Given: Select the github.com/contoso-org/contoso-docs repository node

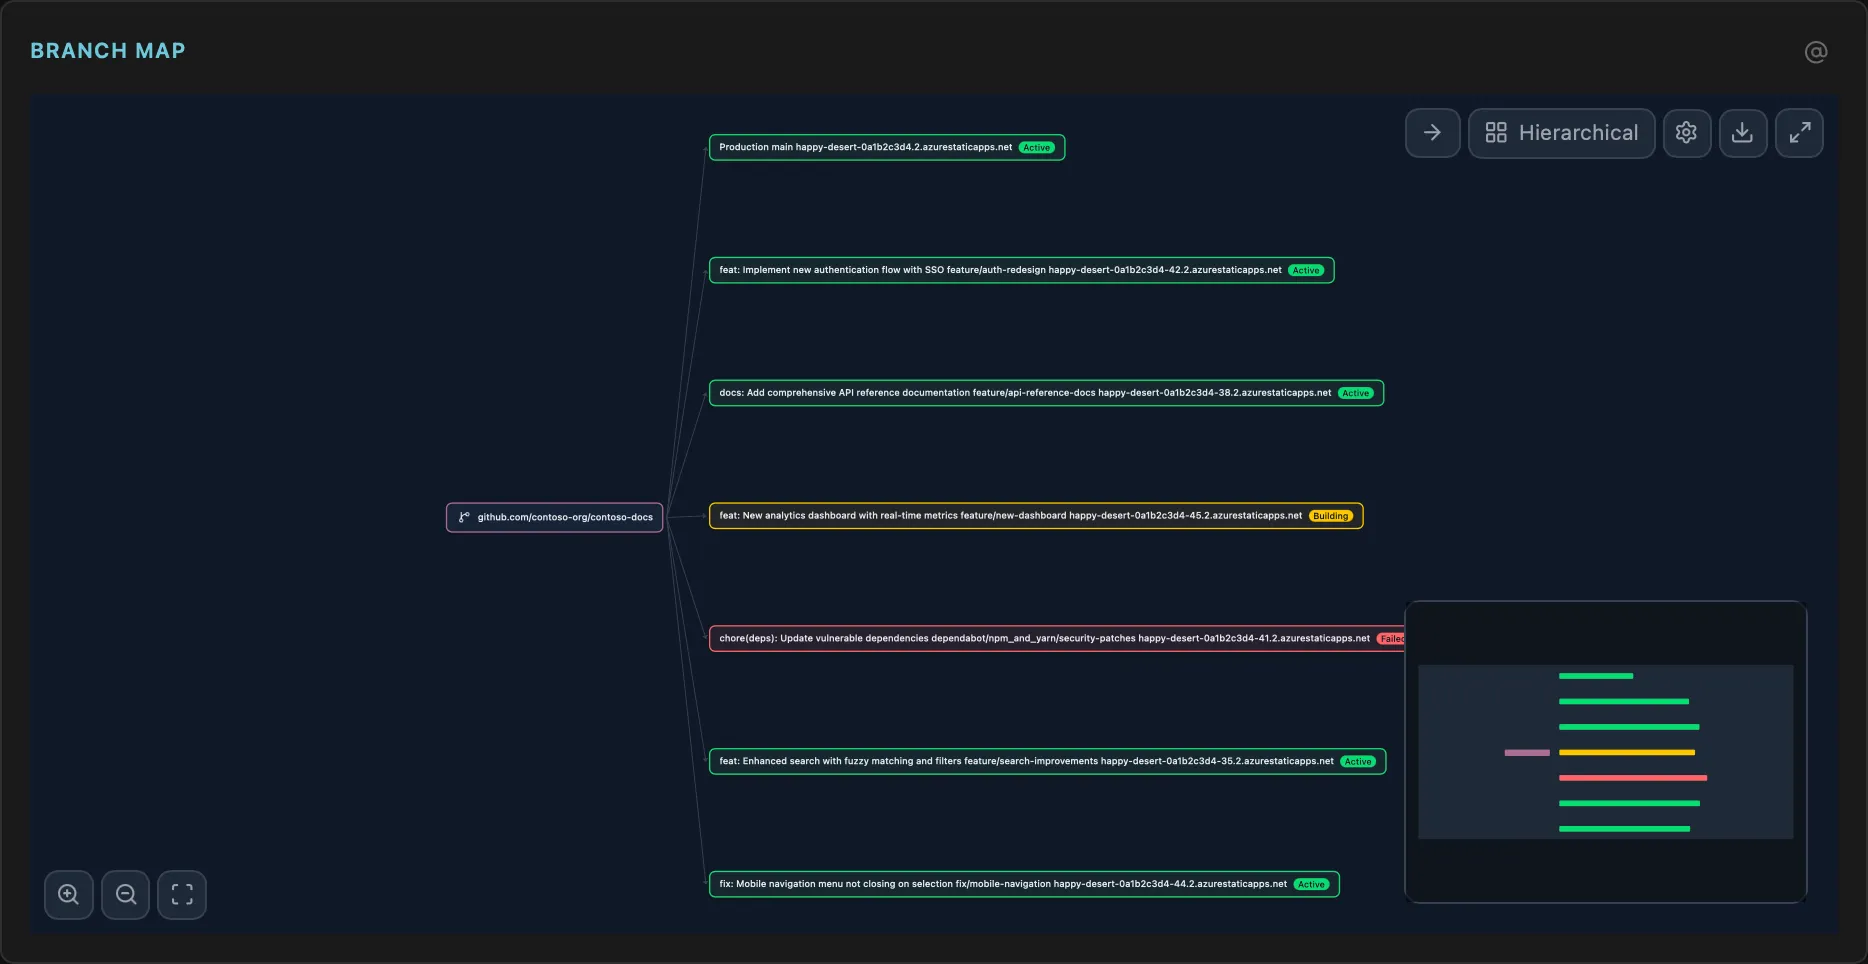Looking at the screenshot, I should (555, 517).
